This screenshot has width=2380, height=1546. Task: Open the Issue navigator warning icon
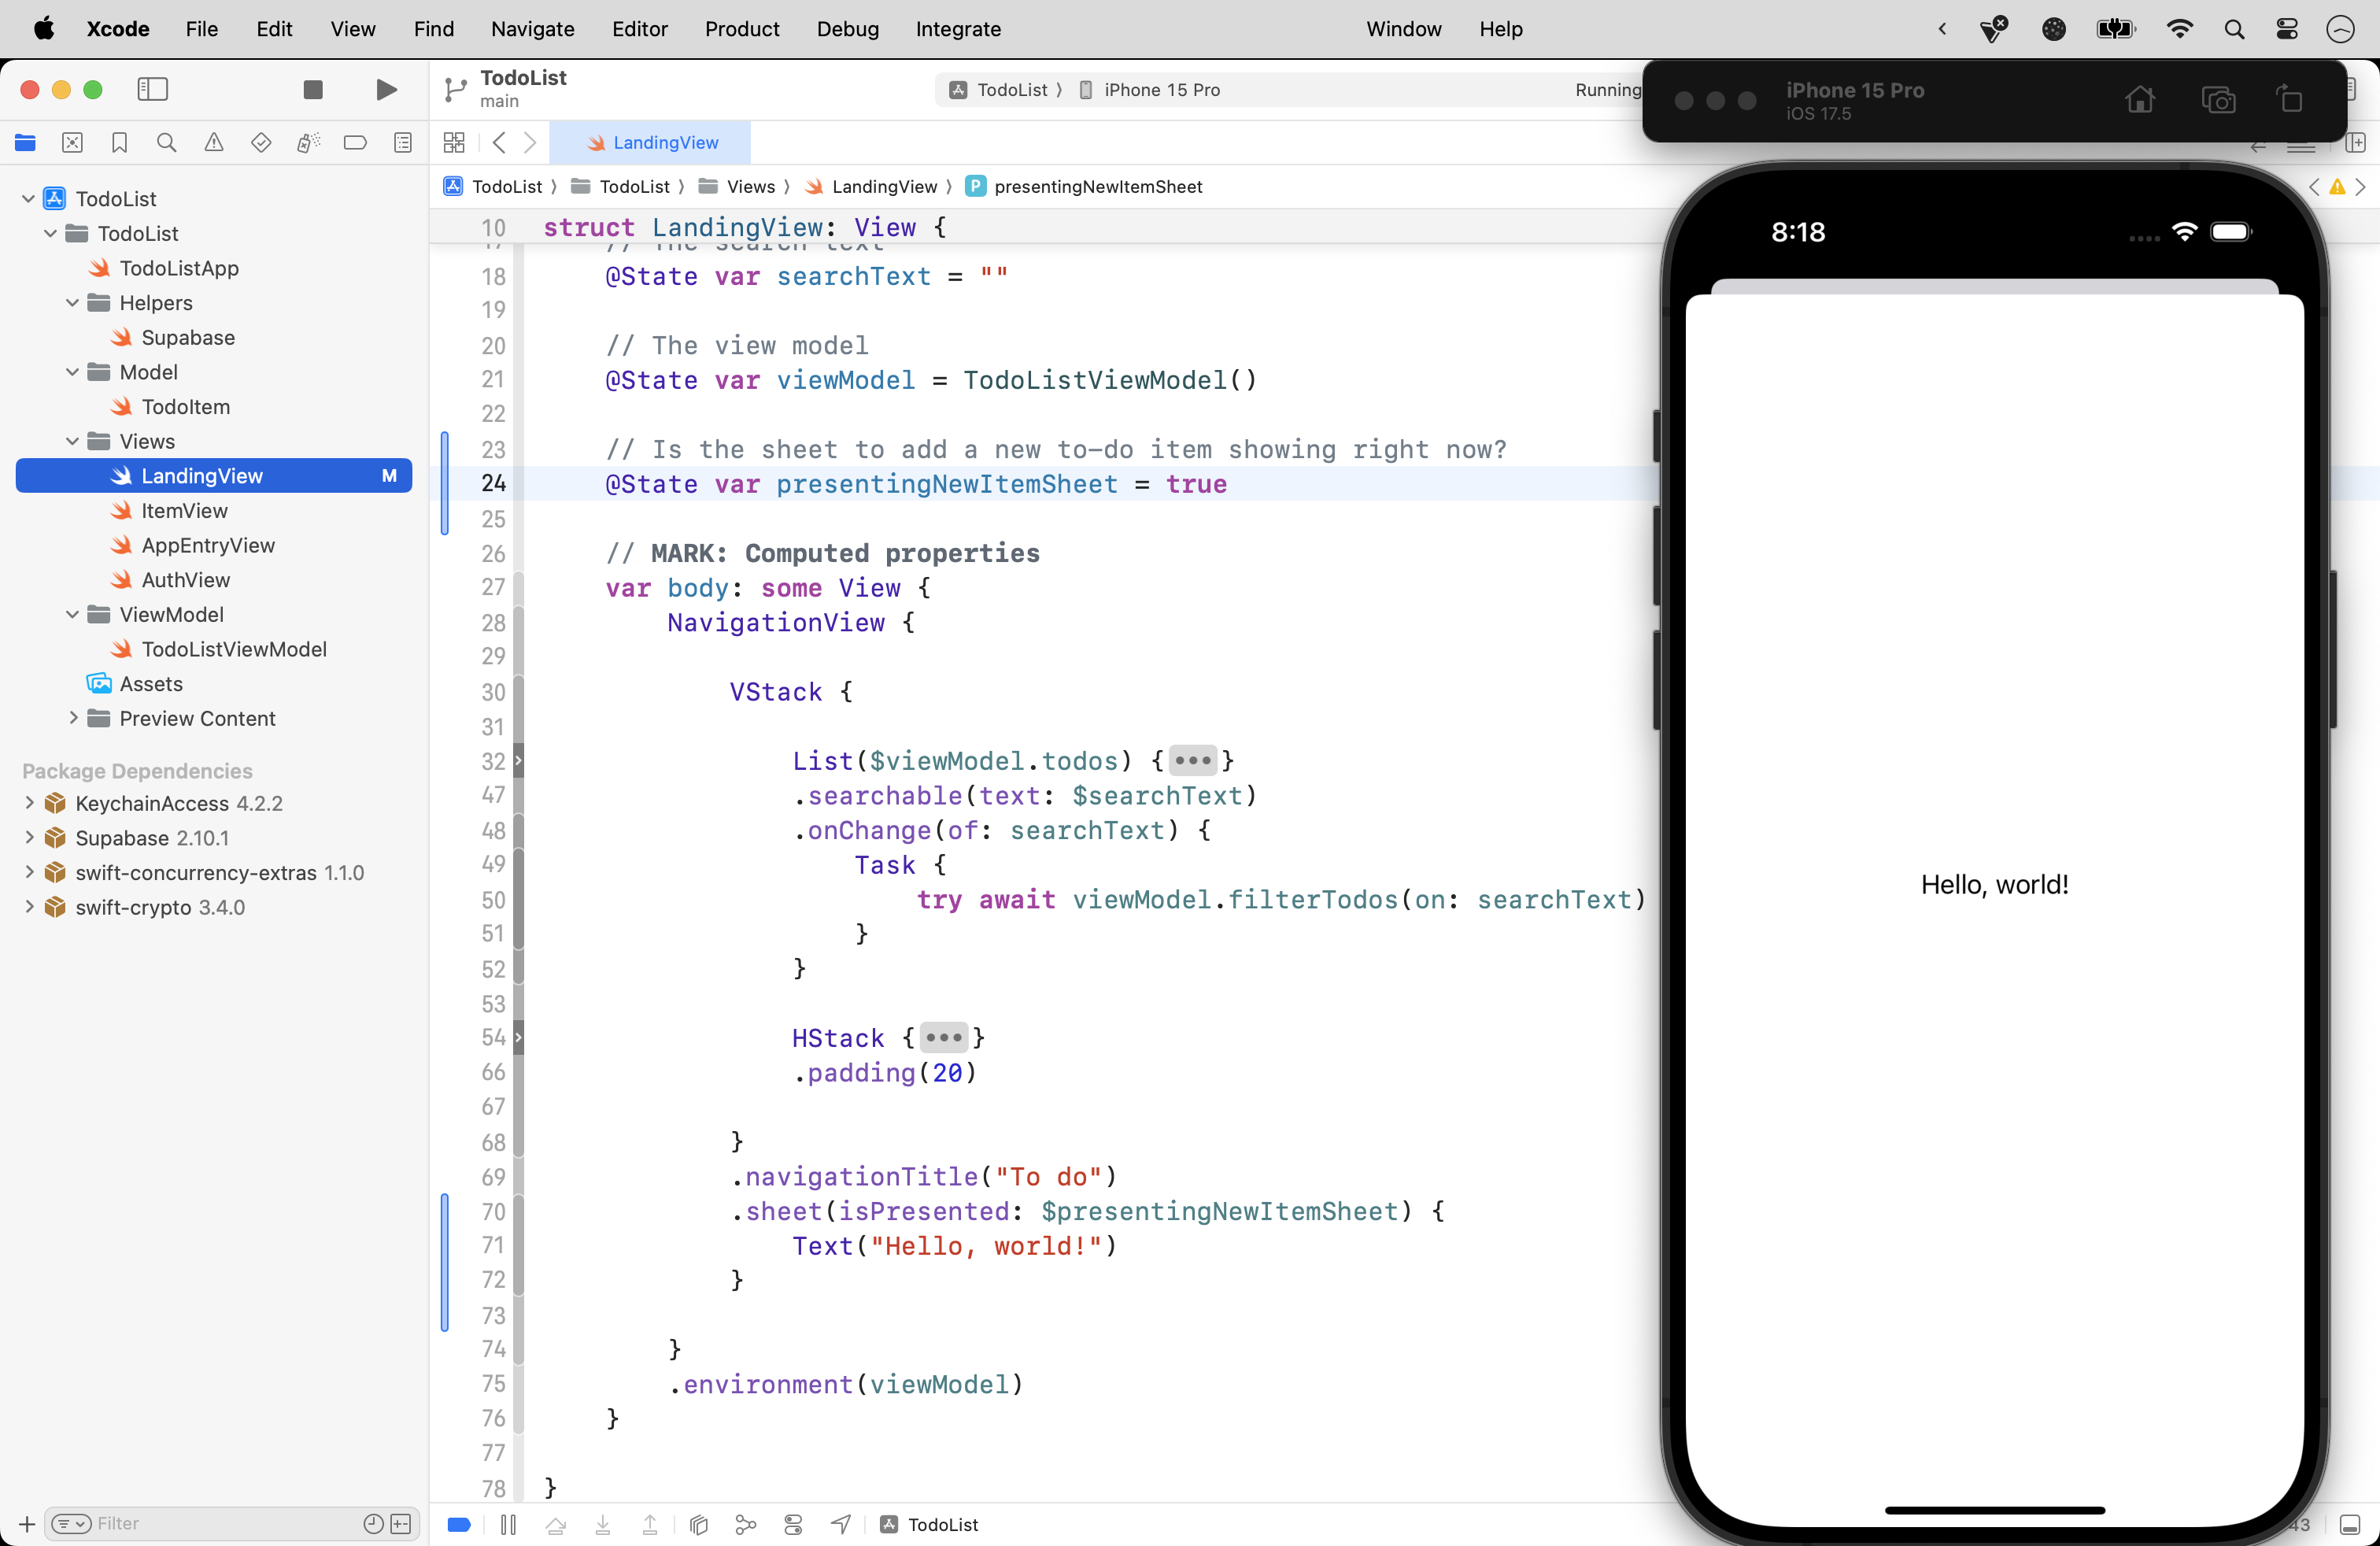tap(214, 143)
